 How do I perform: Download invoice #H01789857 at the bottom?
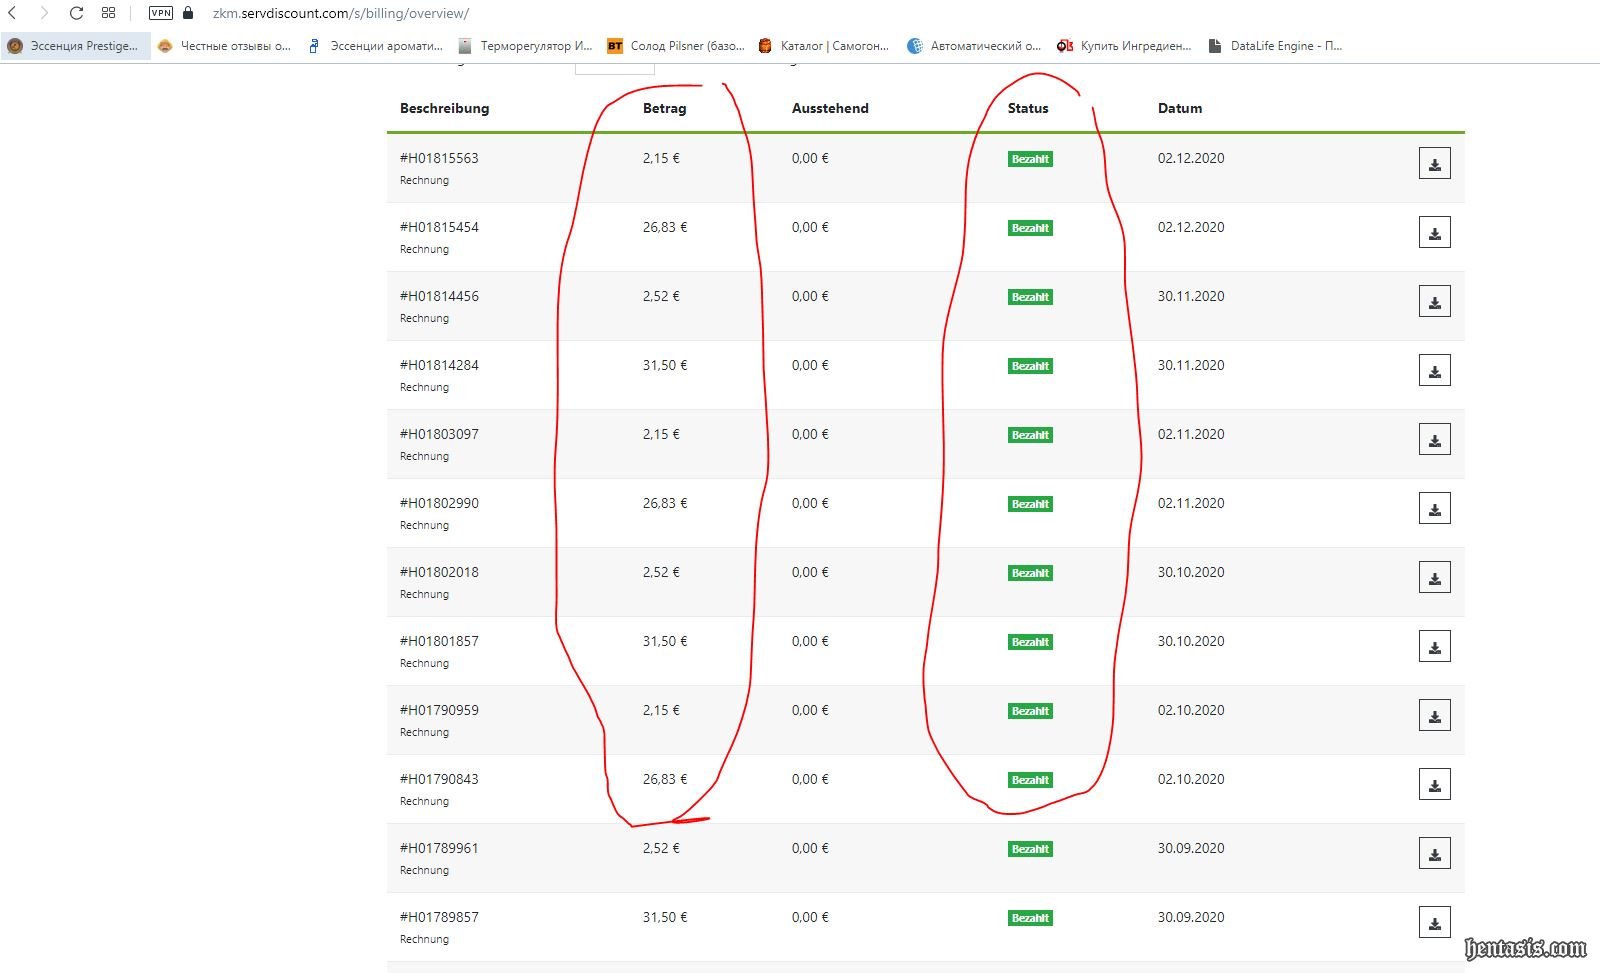coord(1434,923)
